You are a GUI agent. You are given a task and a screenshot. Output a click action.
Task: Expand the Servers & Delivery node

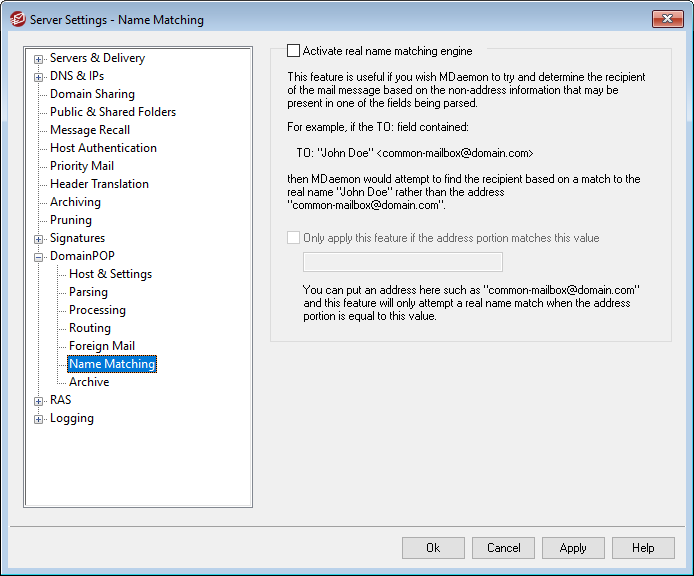click(39, 58)
